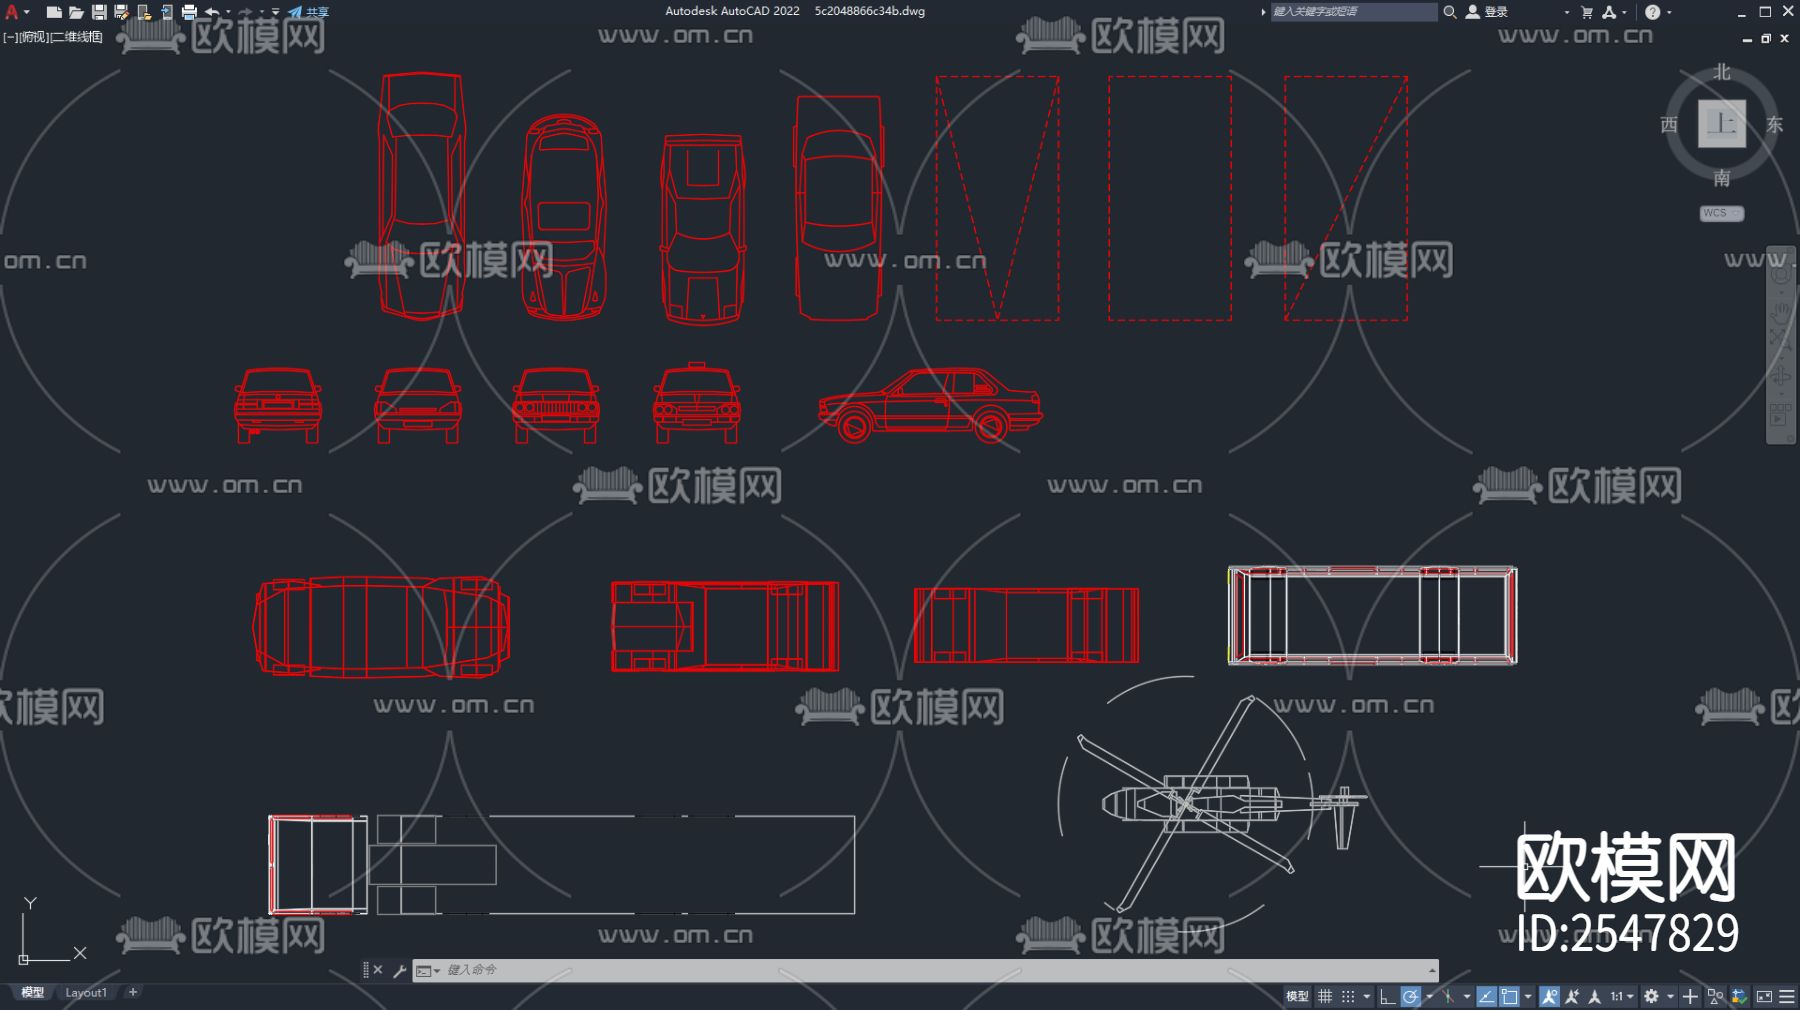Image resolution: width=1800 pixels, height=1010 pixels.
Task: Close the command line with X icon
Action: pos(378,970)
